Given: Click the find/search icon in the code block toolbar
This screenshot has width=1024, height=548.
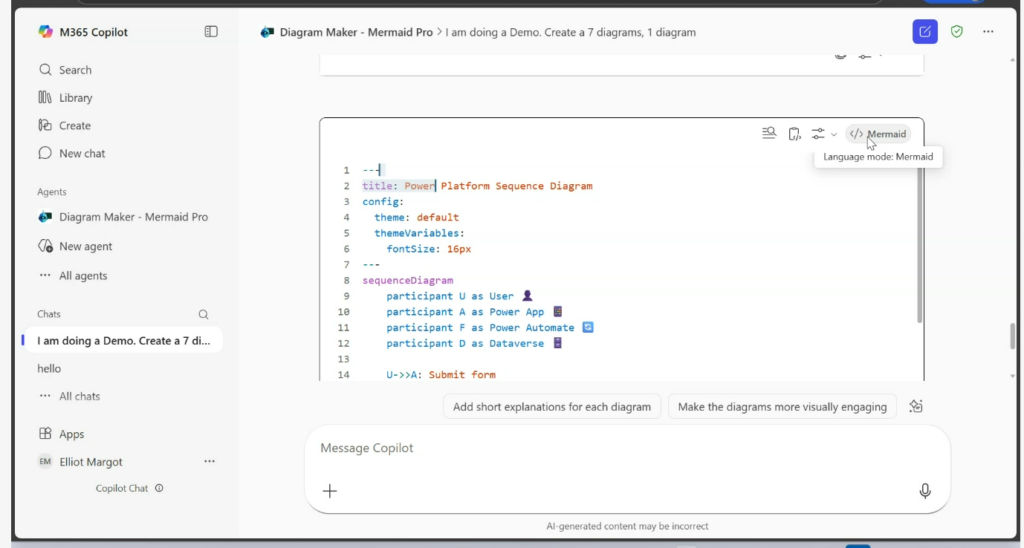Looking at the screenshot, I should pos(769,134).
